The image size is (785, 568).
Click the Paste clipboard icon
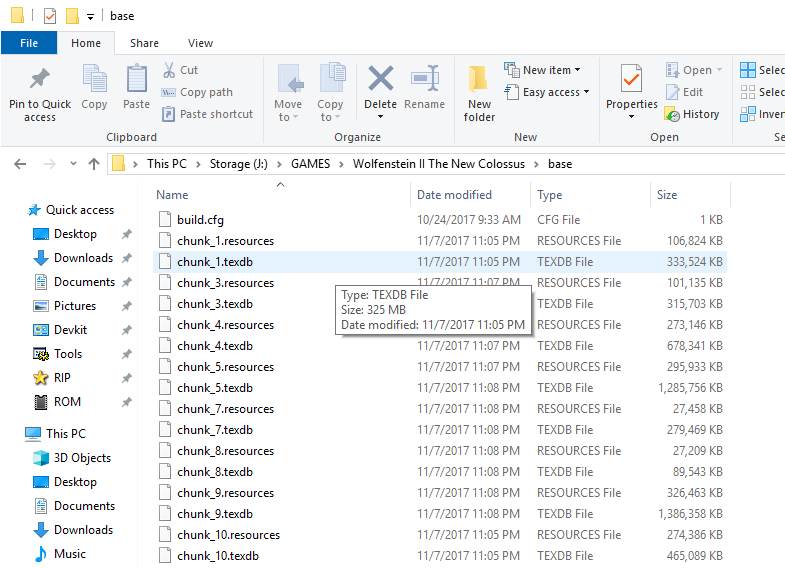click(x=136, y=79)
